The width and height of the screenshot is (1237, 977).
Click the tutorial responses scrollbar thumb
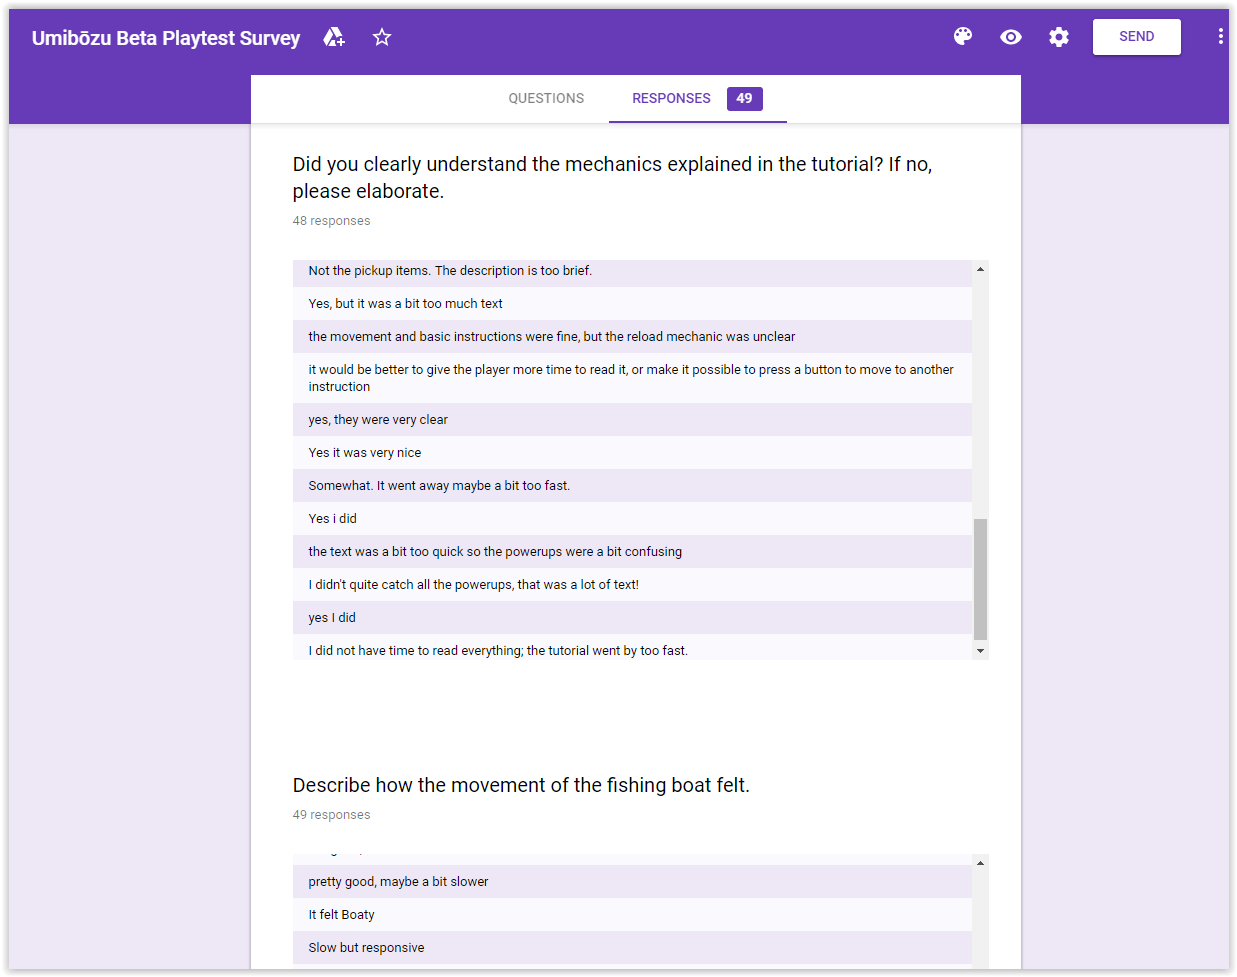980,579
